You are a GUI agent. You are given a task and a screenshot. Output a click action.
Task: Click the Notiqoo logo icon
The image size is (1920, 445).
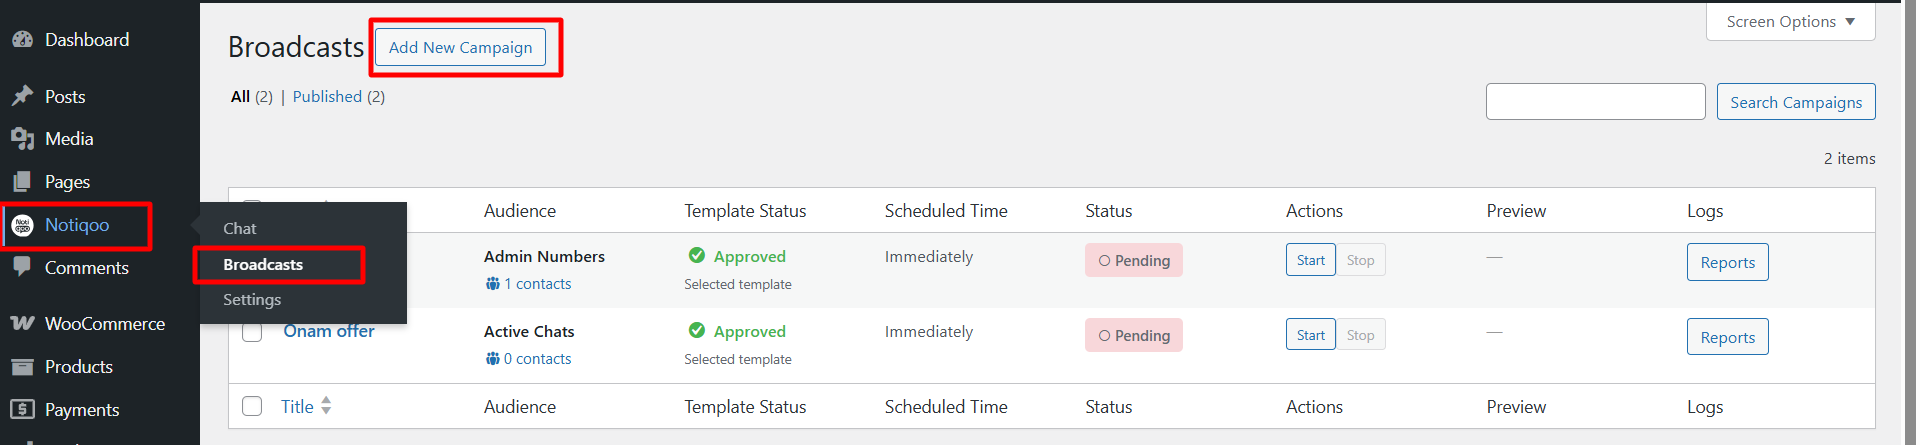pos(22,225)
